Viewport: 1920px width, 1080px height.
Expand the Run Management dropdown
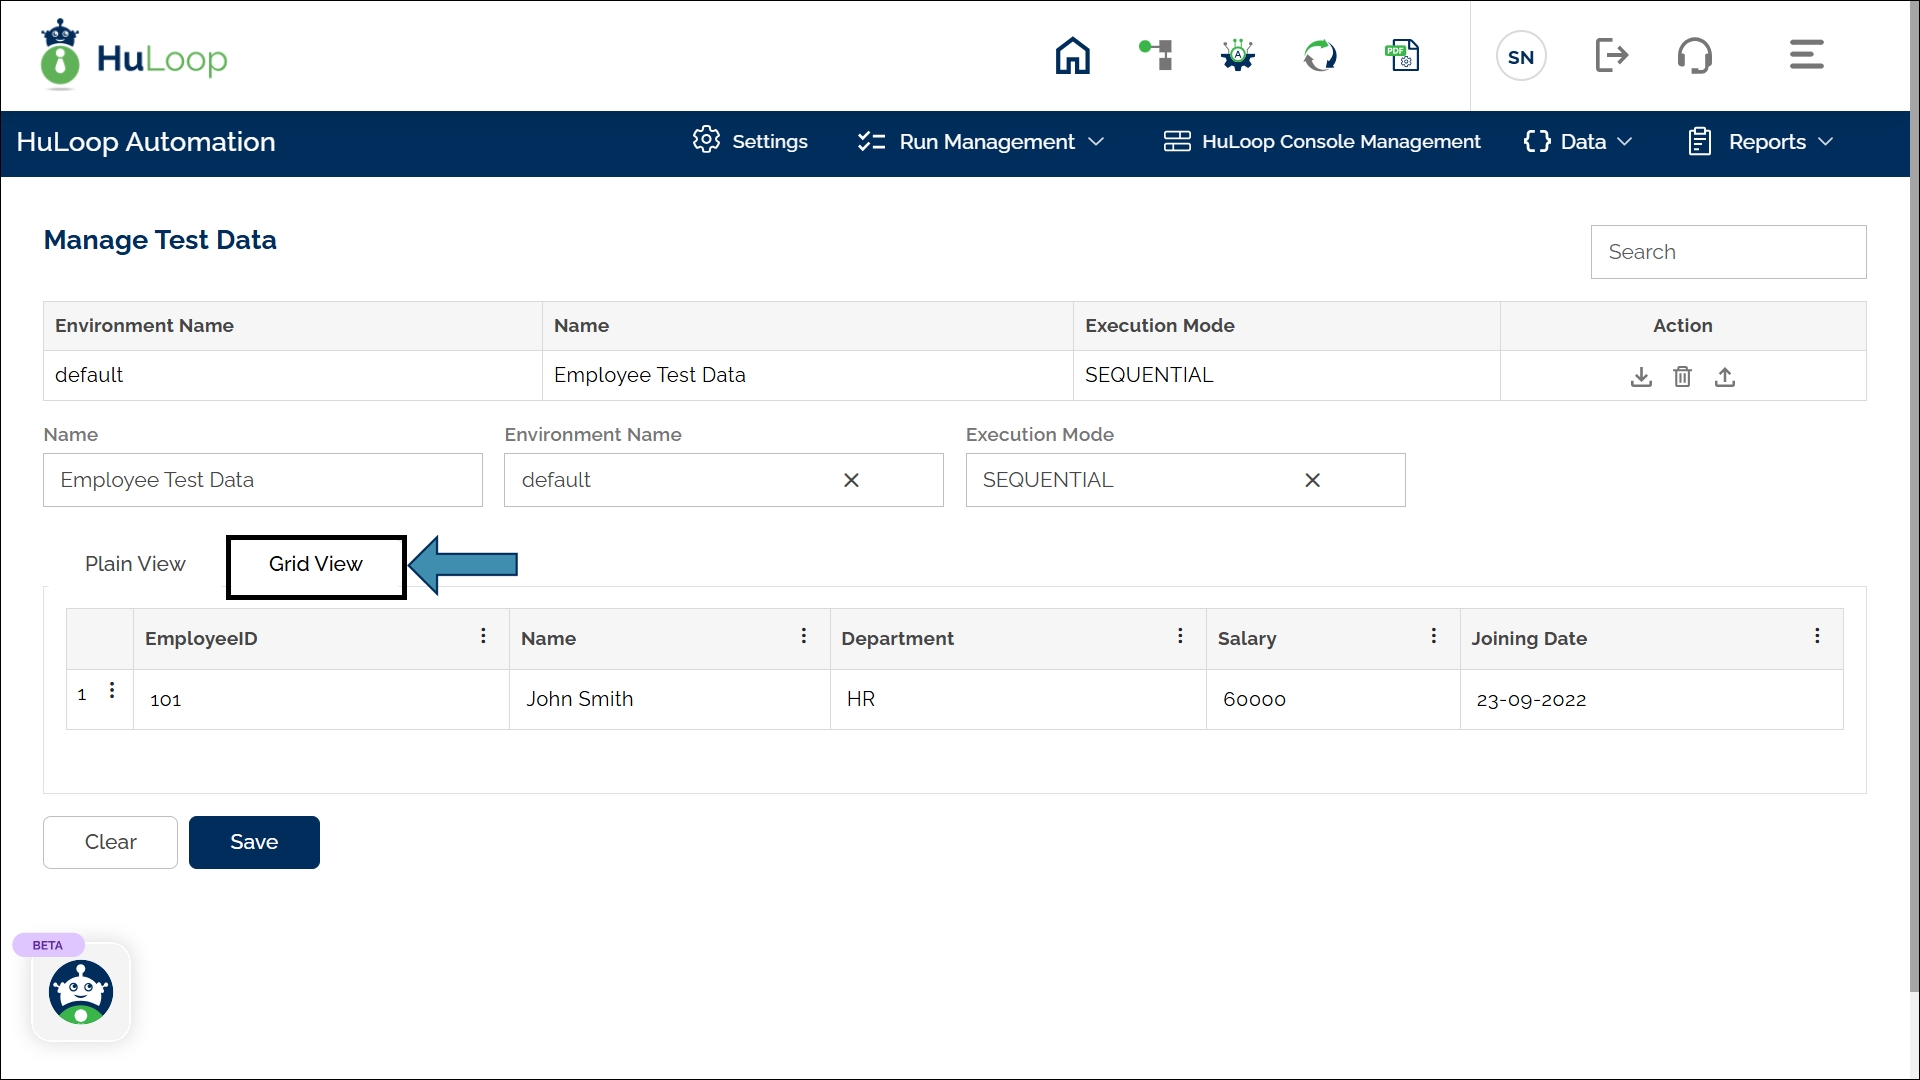pos(981,142)
